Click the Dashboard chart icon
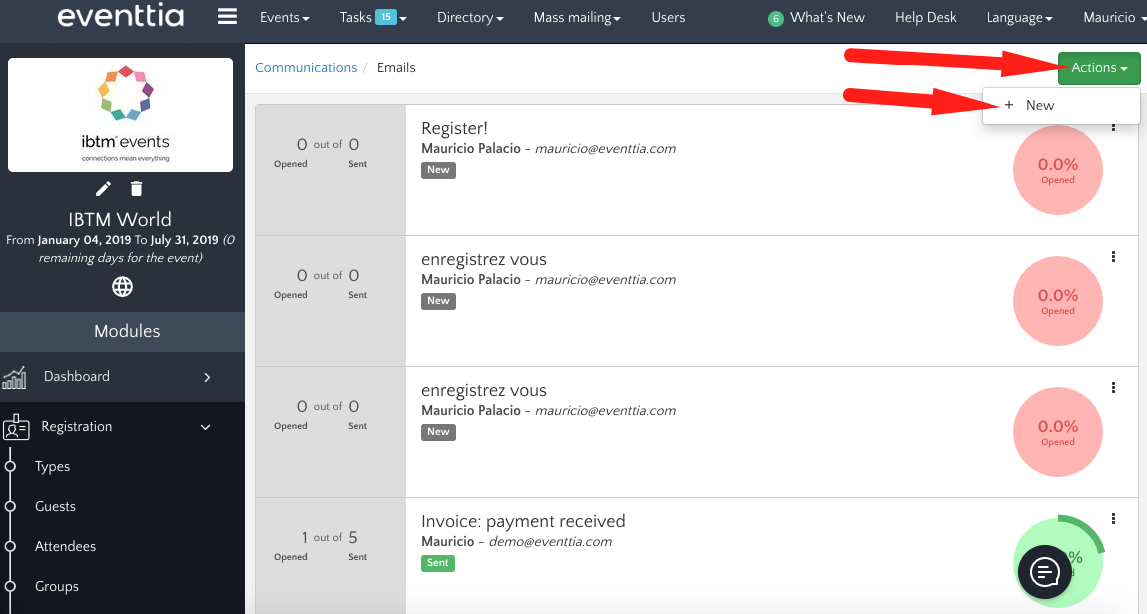This screenshot has height=614, width=1147. [15, 377]
